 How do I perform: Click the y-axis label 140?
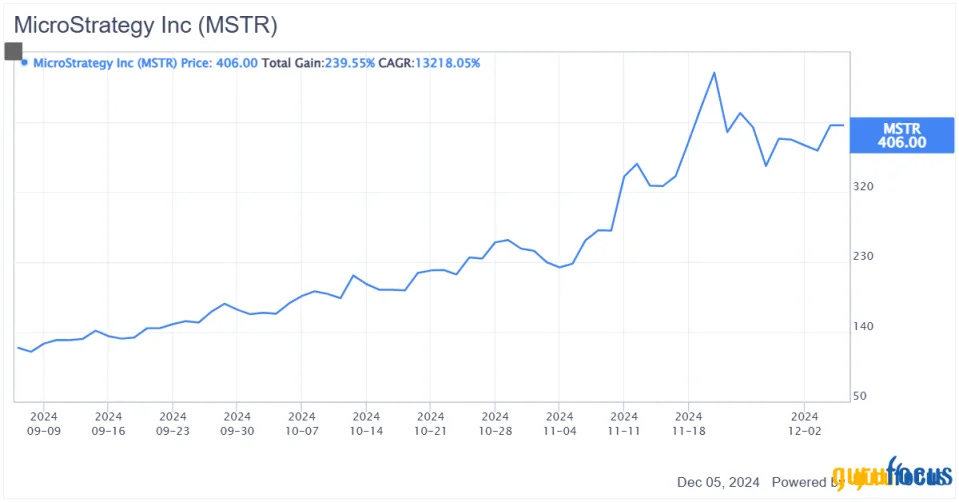pos(863,327)
